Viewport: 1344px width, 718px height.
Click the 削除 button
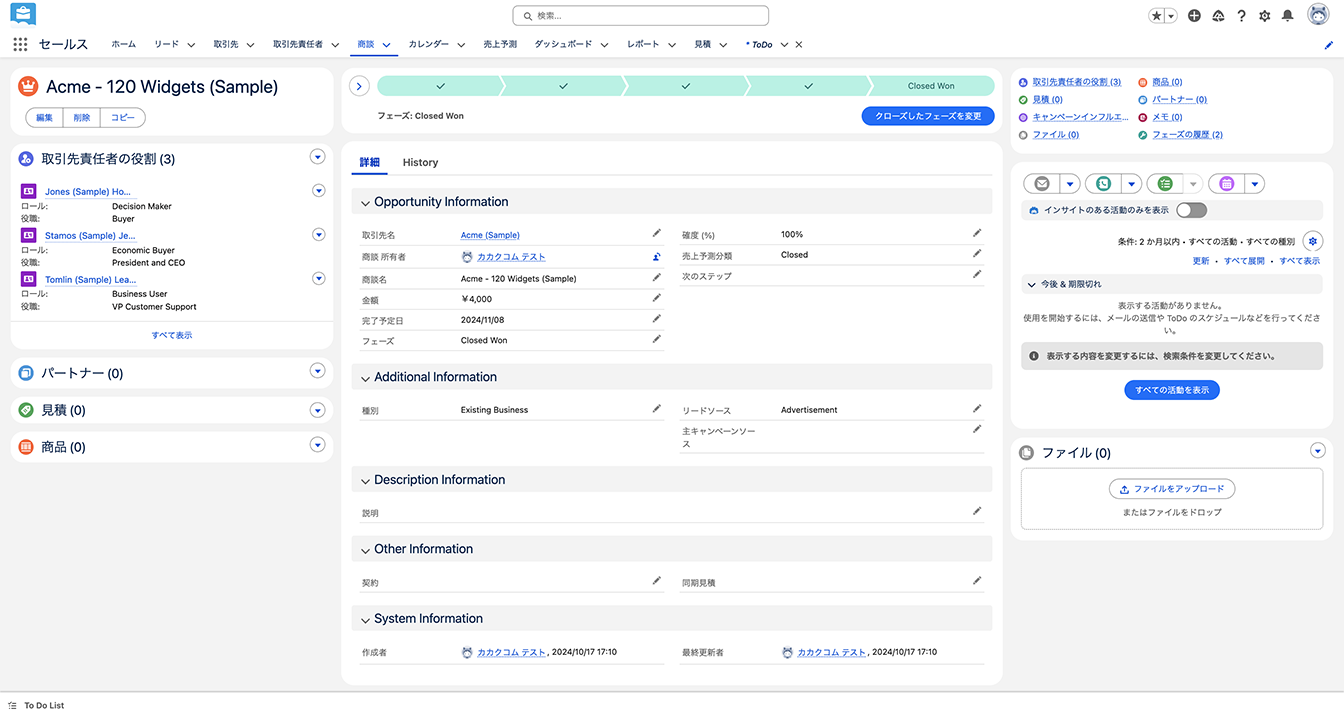point(81,118)
